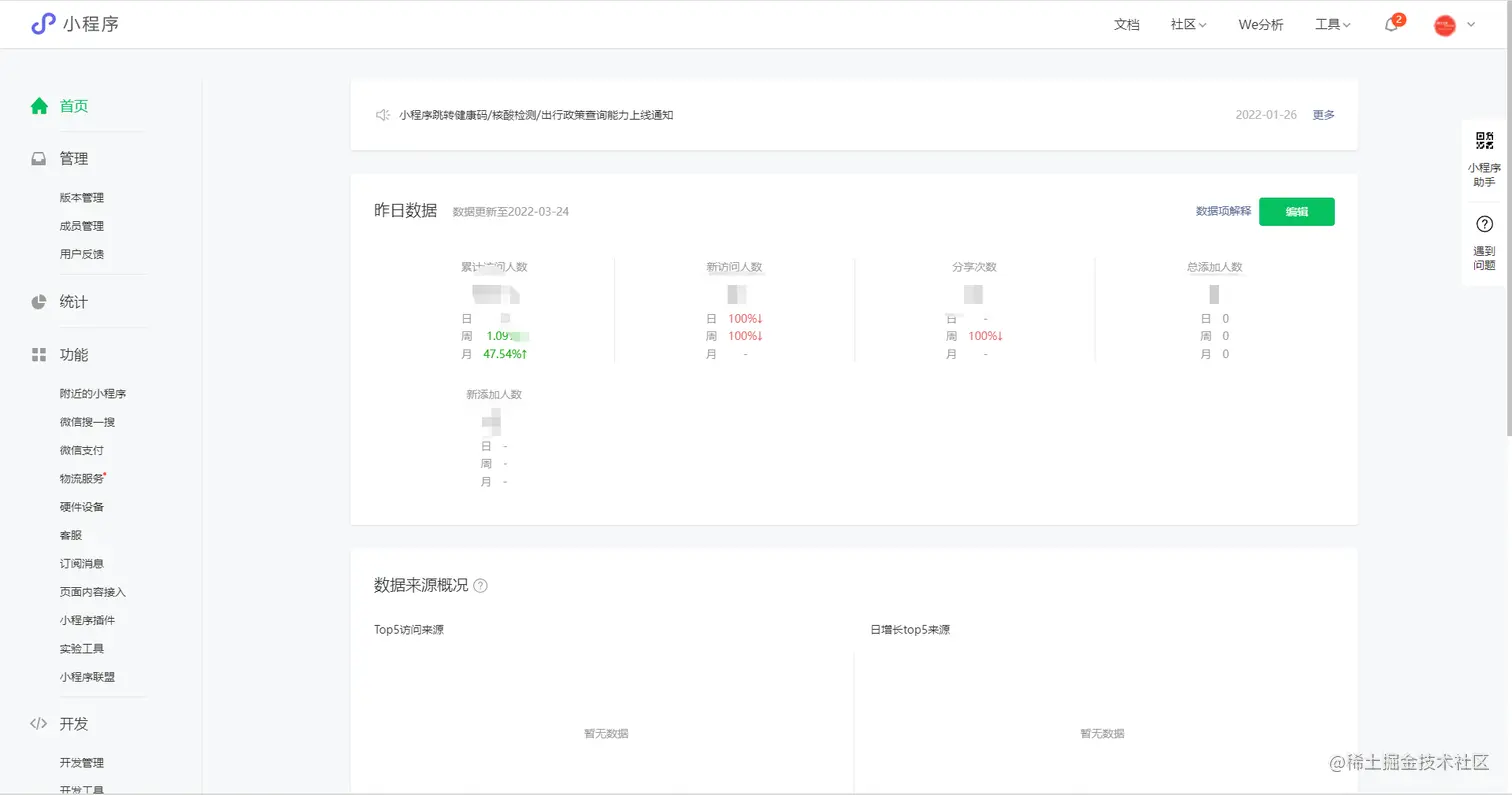Click the 新访问人数 metric heading
This screenshot has width=1512, height=795.
[734, 267]
